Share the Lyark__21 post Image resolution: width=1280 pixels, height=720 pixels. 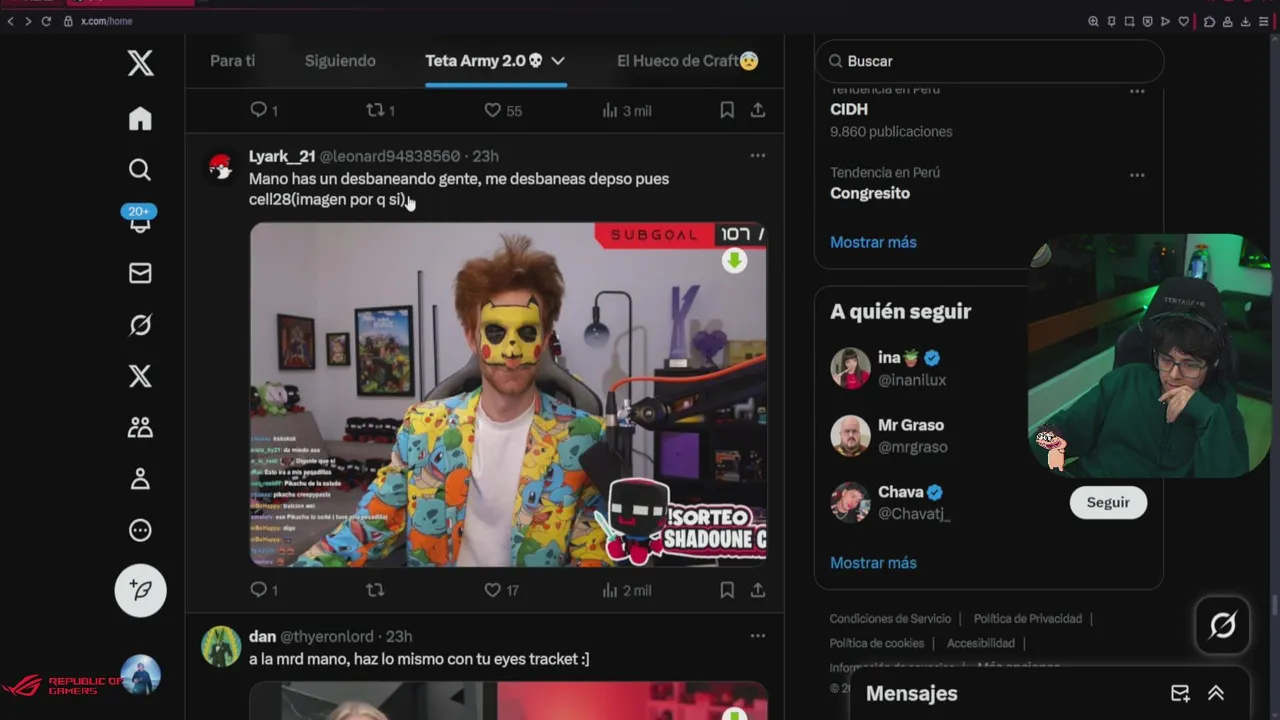(758, 591)
